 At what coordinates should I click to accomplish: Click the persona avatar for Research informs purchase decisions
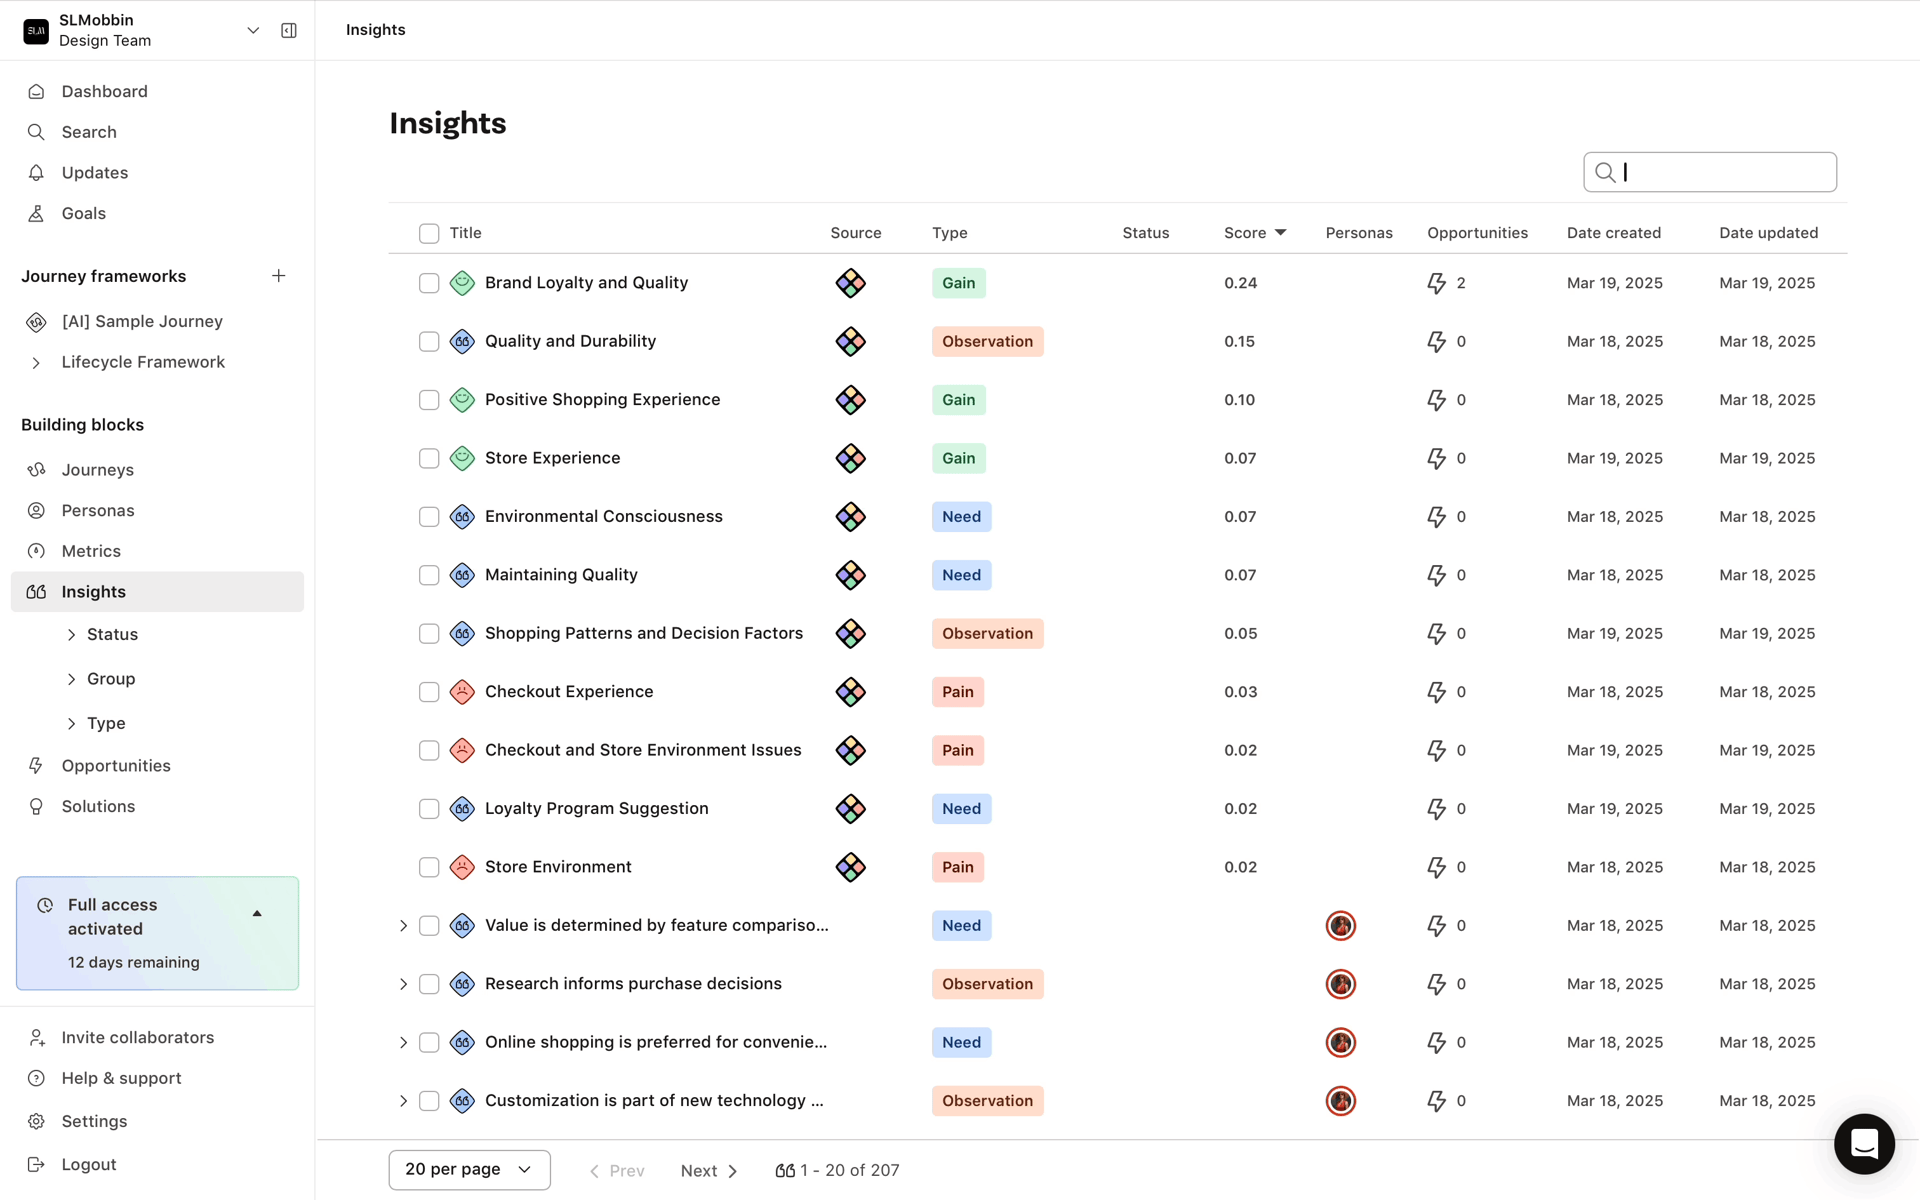tap(1341, 984)
